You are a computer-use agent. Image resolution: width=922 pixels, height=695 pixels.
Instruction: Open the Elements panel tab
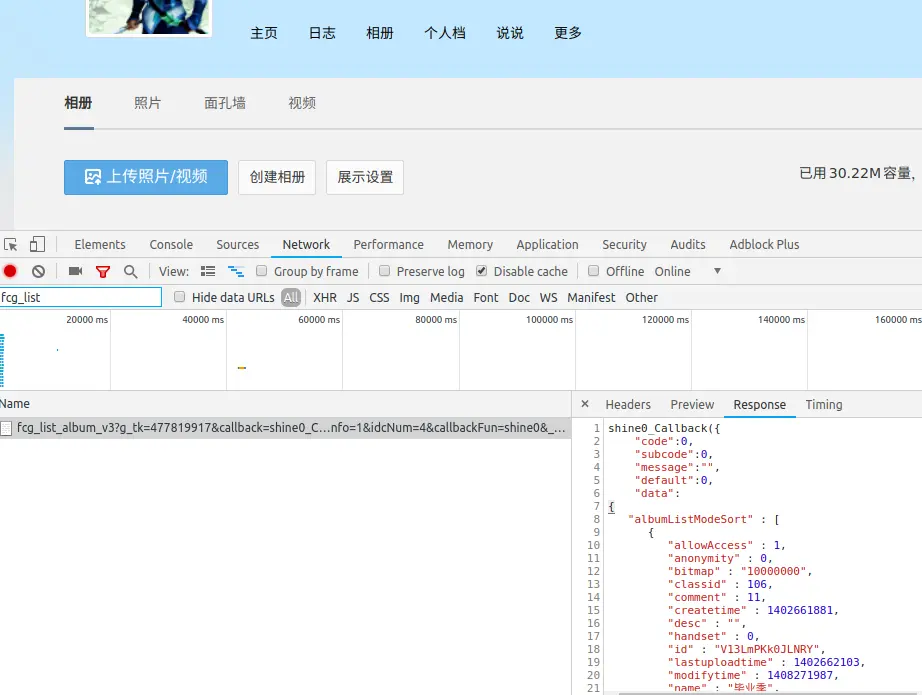point(100,245)
